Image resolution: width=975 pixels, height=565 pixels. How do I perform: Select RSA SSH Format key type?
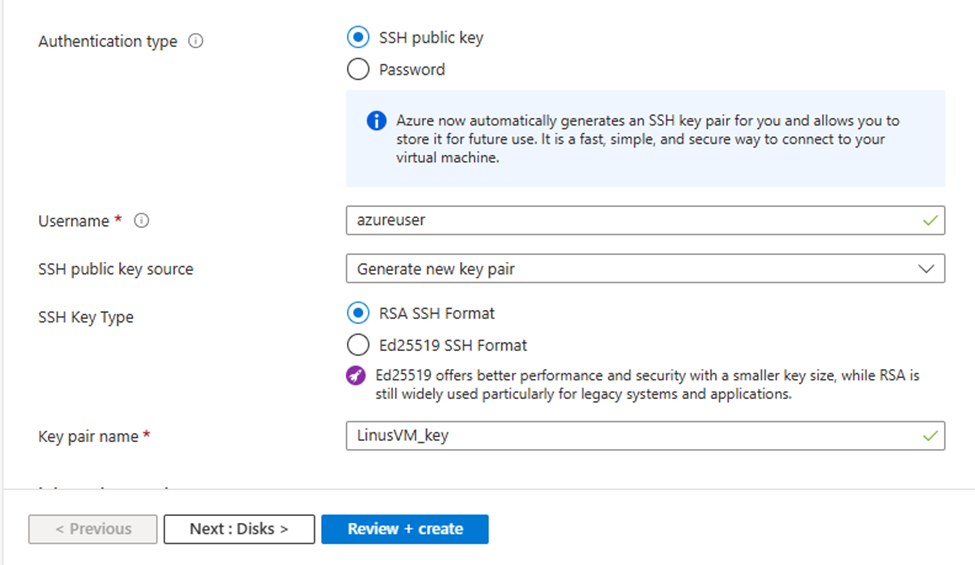point(357,313)
